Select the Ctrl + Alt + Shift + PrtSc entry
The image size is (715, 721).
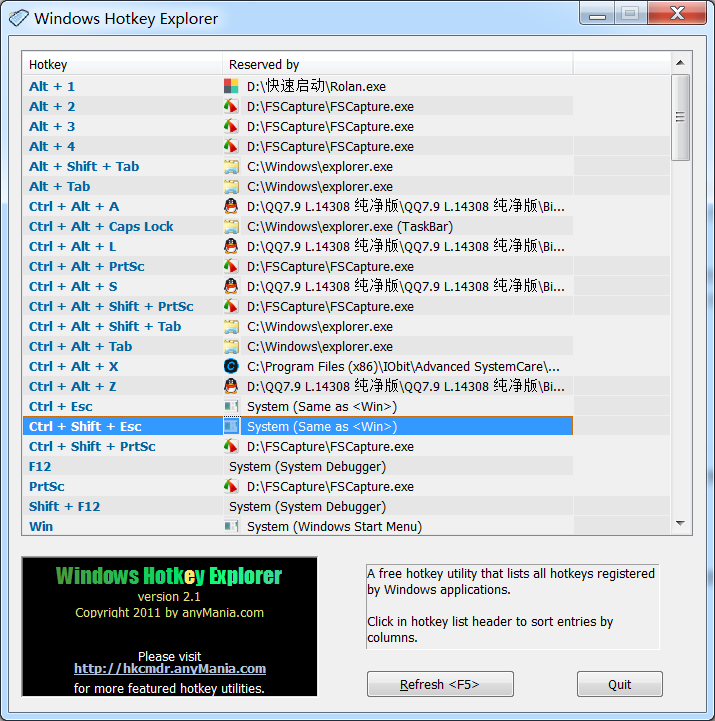pos(298,306)
